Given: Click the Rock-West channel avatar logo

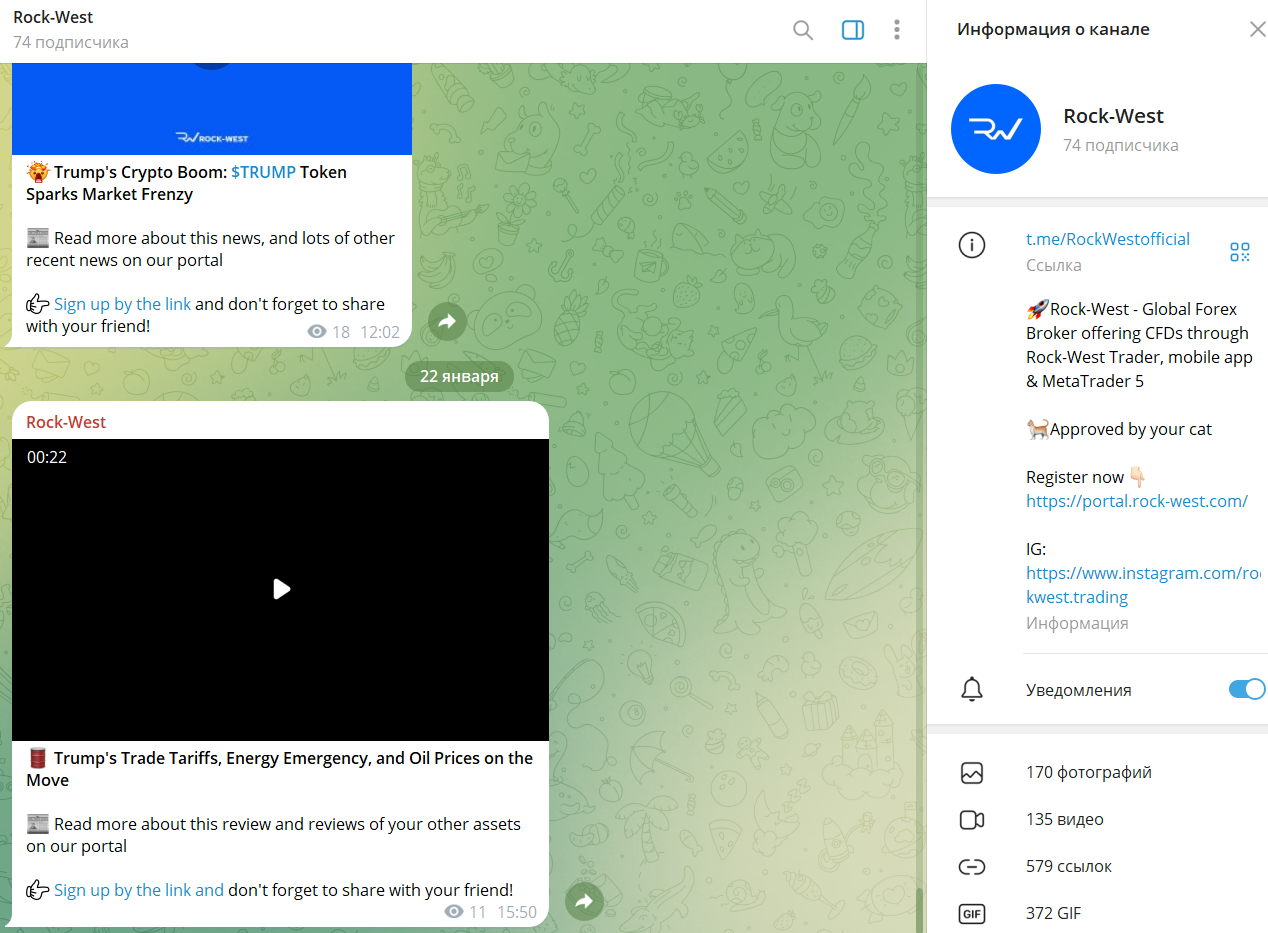Looking at the screenshot, I should click(x=996, y=129).
